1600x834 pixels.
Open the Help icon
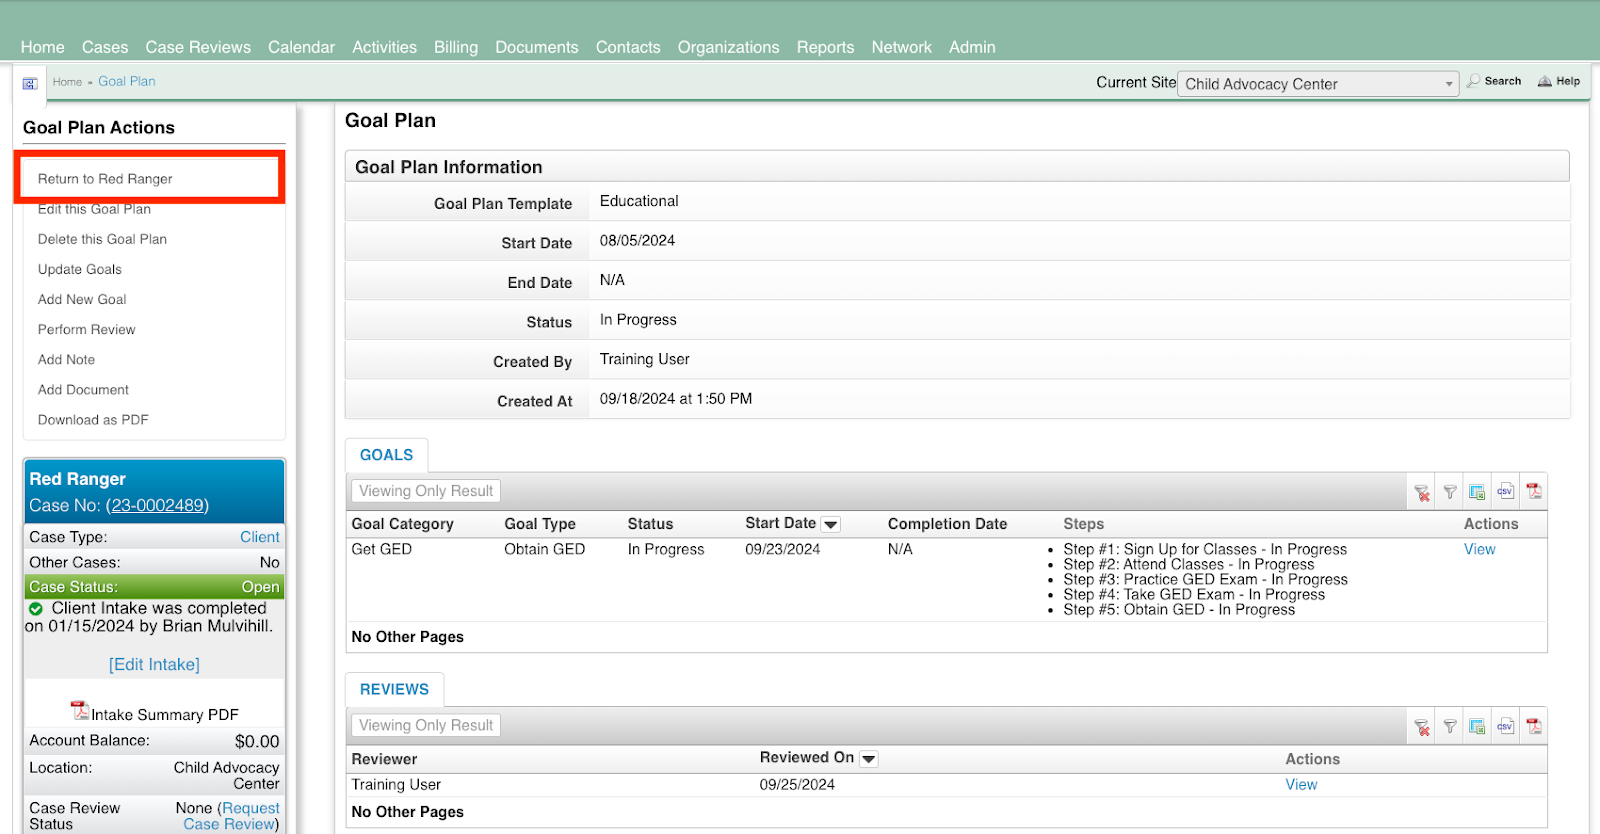(x=1545, y=81)
